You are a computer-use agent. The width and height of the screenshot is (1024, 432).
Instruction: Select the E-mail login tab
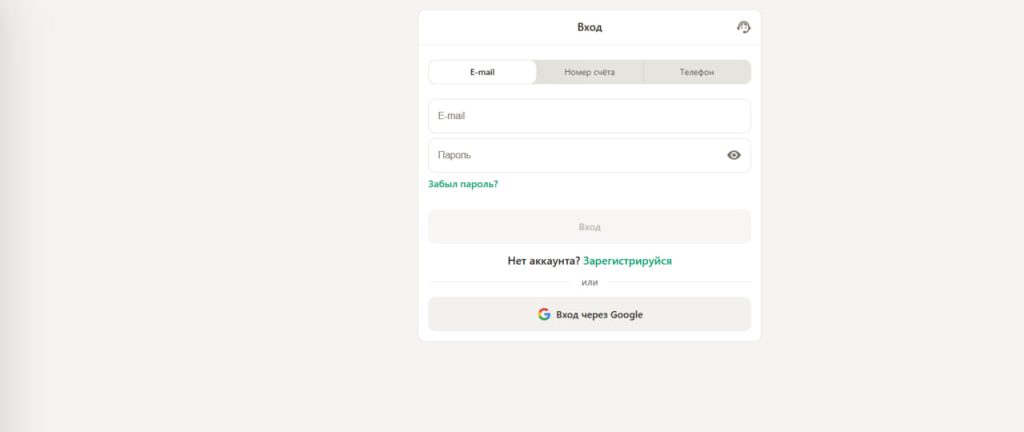482,72
